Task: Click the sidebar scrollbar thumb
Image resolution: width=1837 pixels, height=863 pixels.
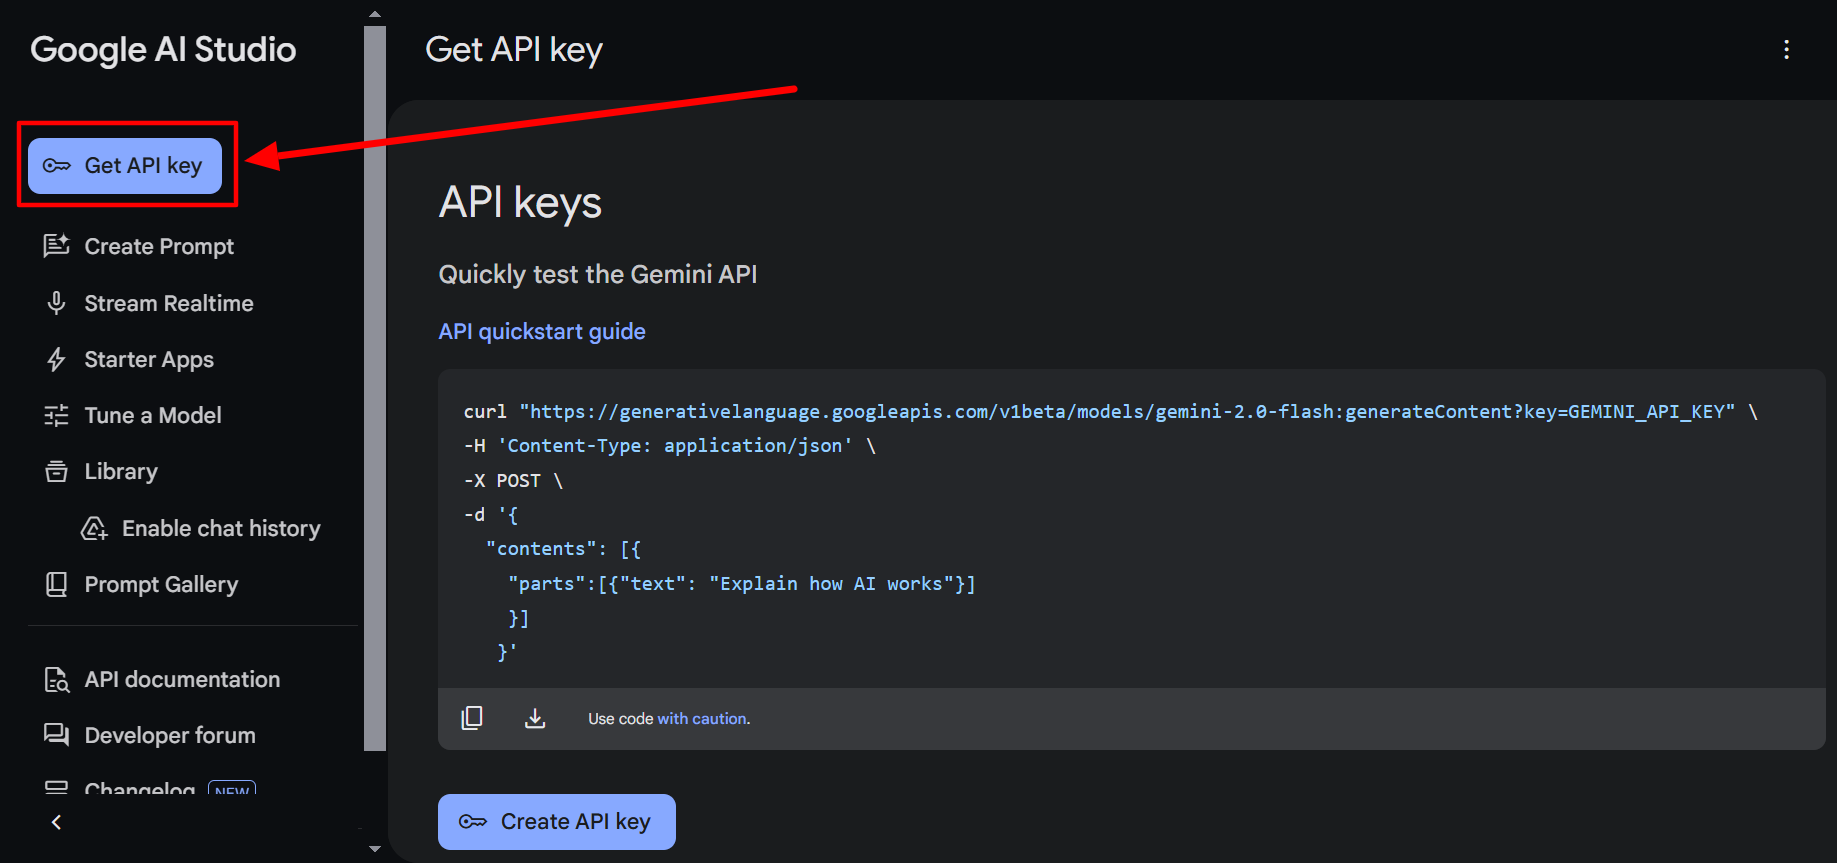Action: click(x=375, y=388)
